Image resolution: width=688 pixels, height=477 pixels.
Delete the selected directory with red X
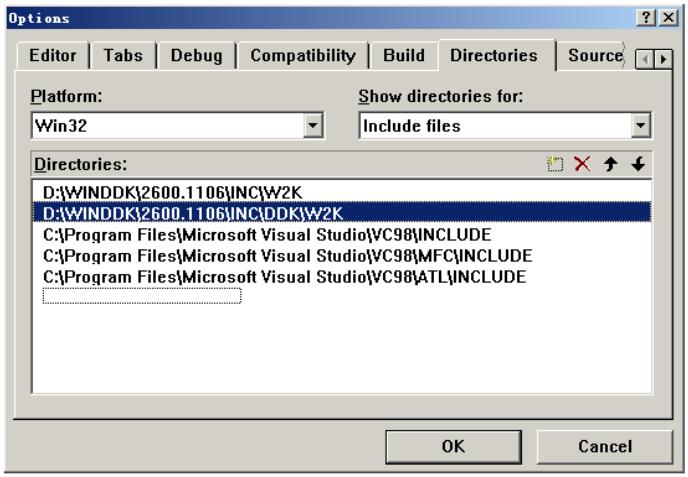pos(582,164)
